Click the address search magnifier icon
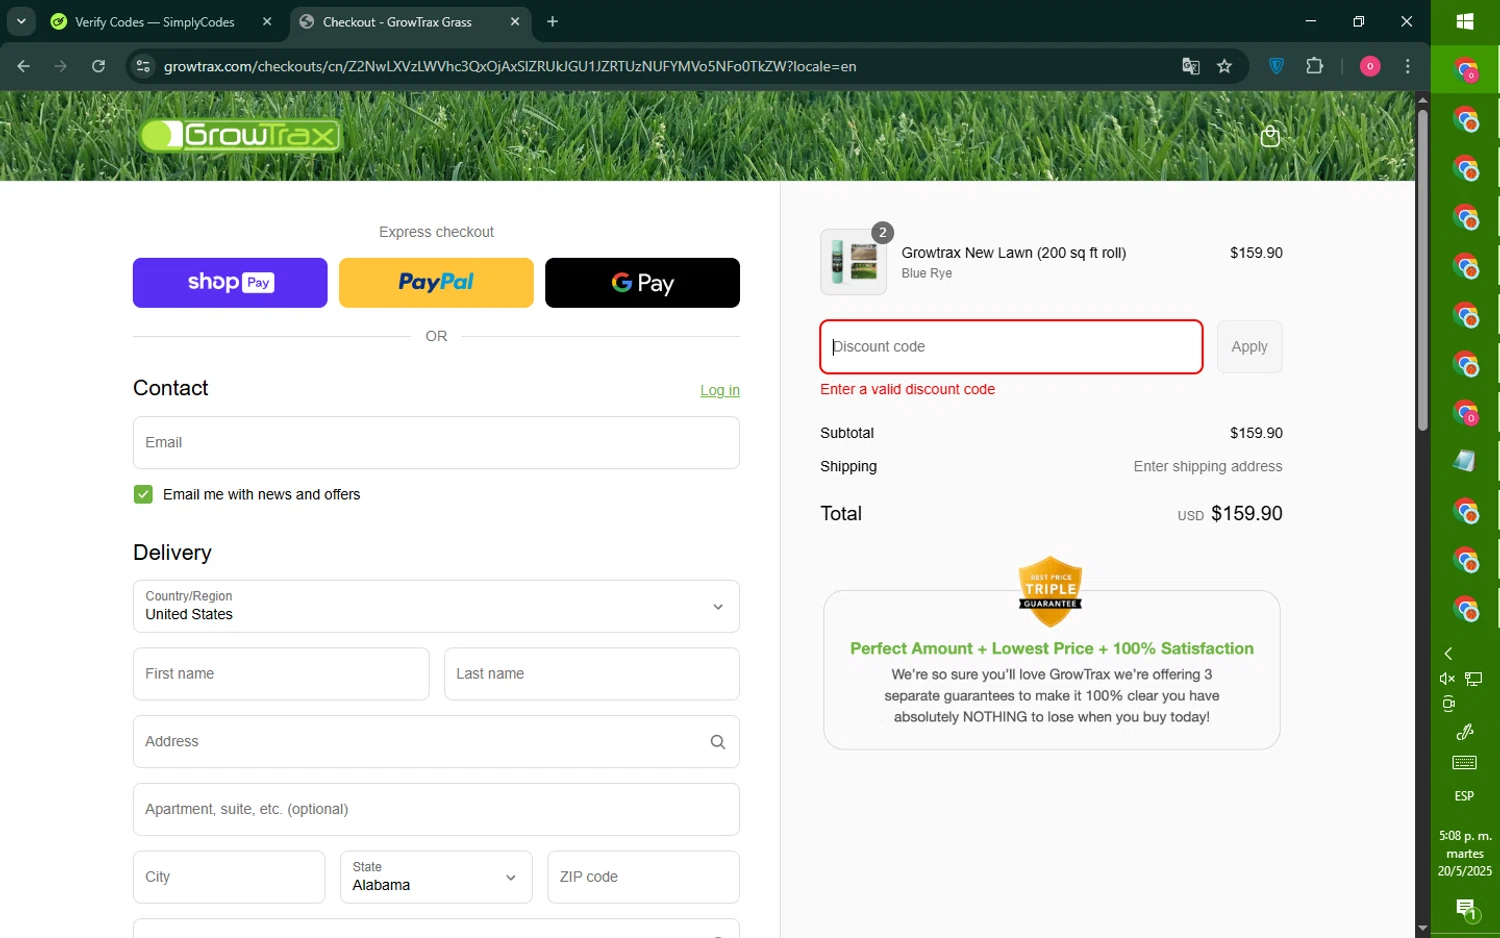Image resolution: width=1500 pixels, height=938 pixels. [717, 742]
